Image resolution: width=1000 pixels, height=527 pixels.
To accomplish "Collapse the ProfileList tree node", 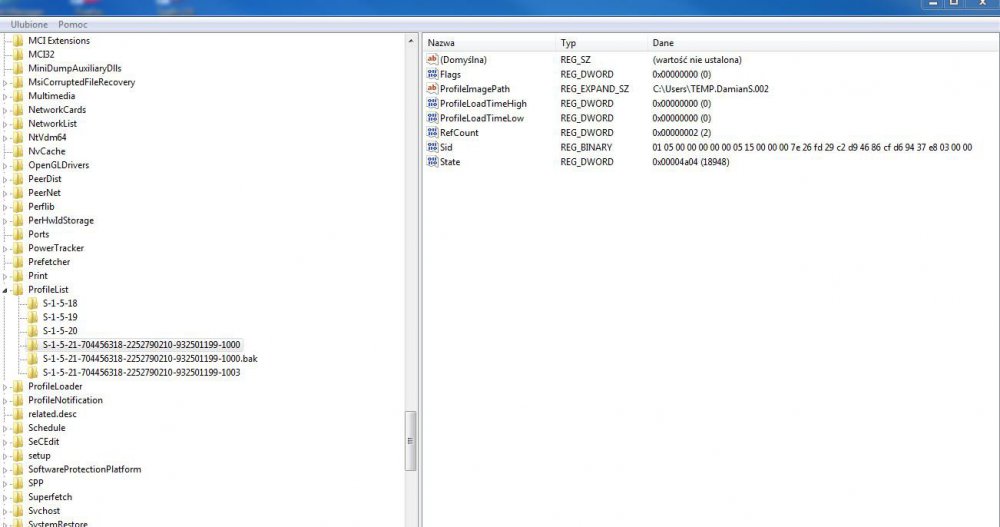I will [x=6, y=289].
